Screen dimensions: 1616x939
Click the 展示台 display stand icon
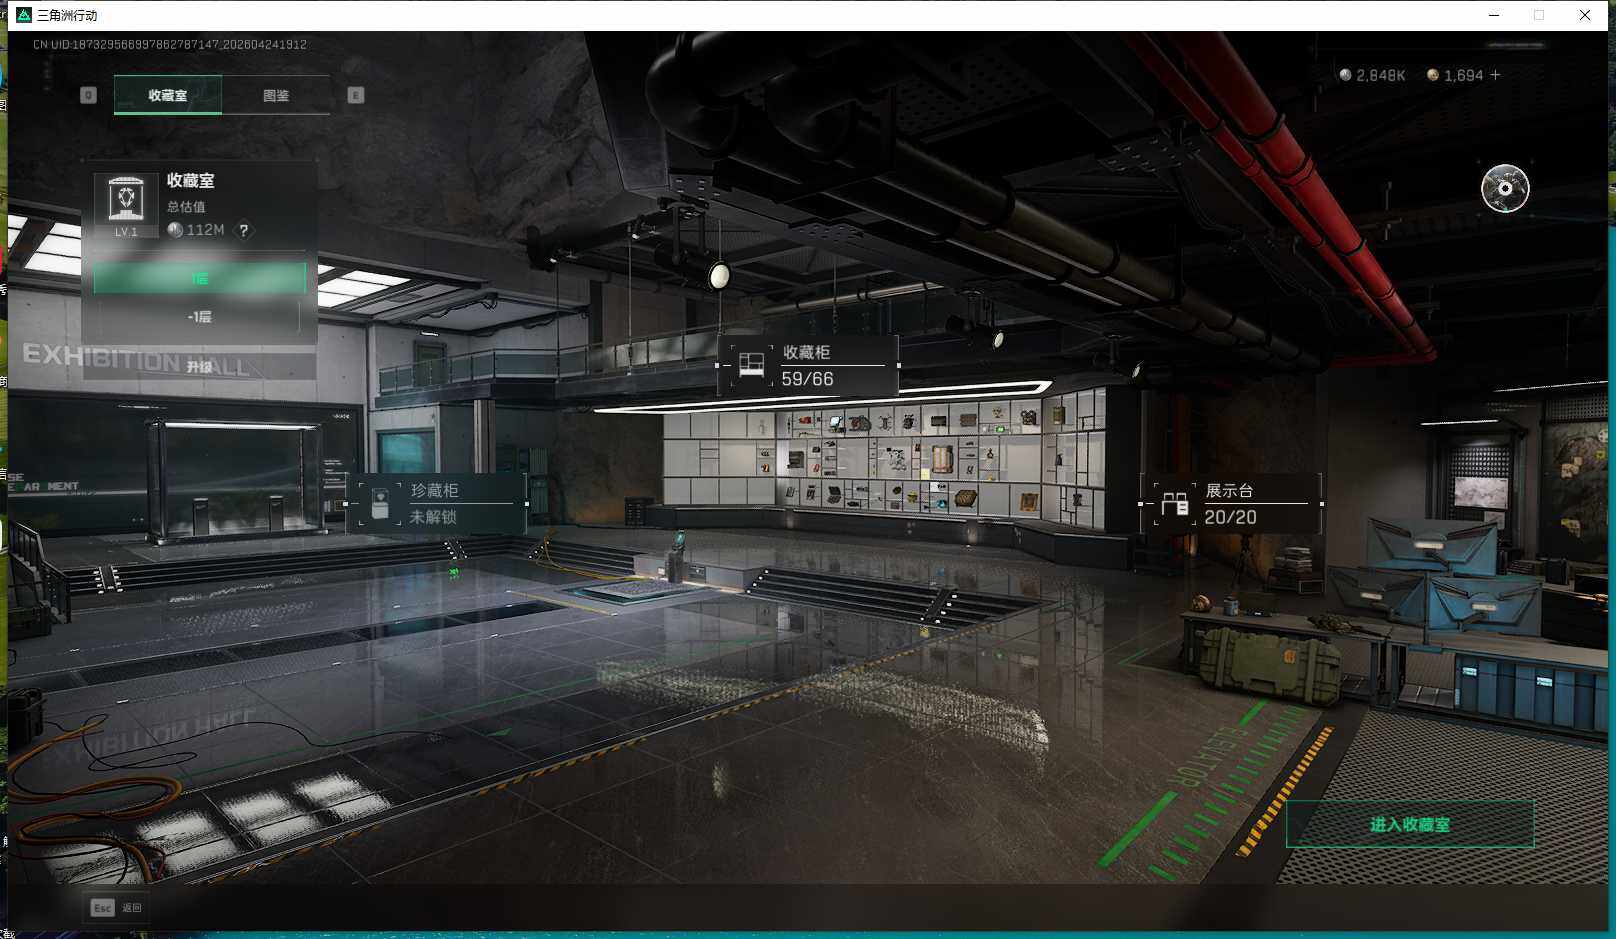pos(1174,504)
